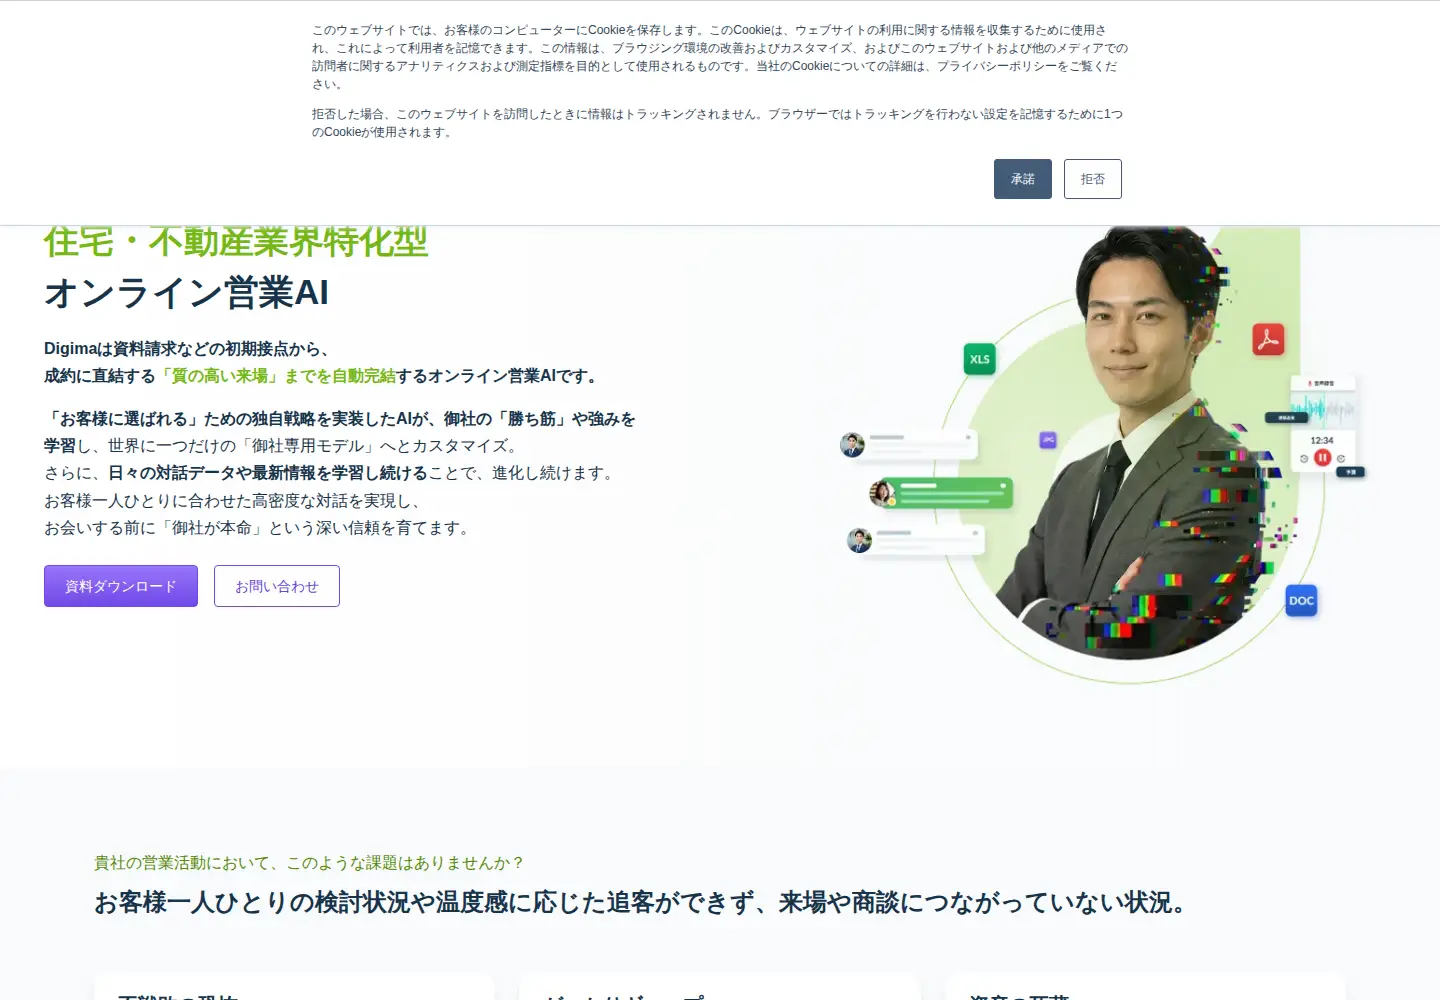This screenshot has width=1440, height=1000.
Task: Click the line お会いする前に「御社が本命」という深い信頼を育てます。
Action: 258,527
